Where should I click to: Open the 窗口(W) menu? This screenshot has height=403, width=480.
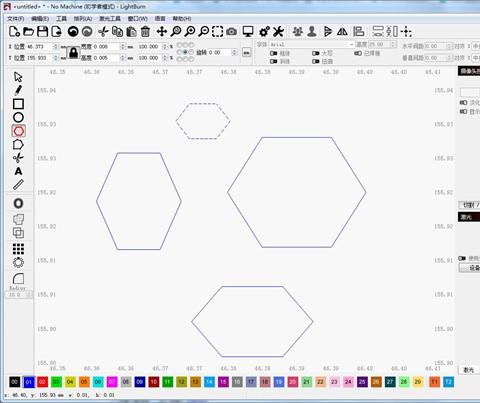[x=138, y=18]
